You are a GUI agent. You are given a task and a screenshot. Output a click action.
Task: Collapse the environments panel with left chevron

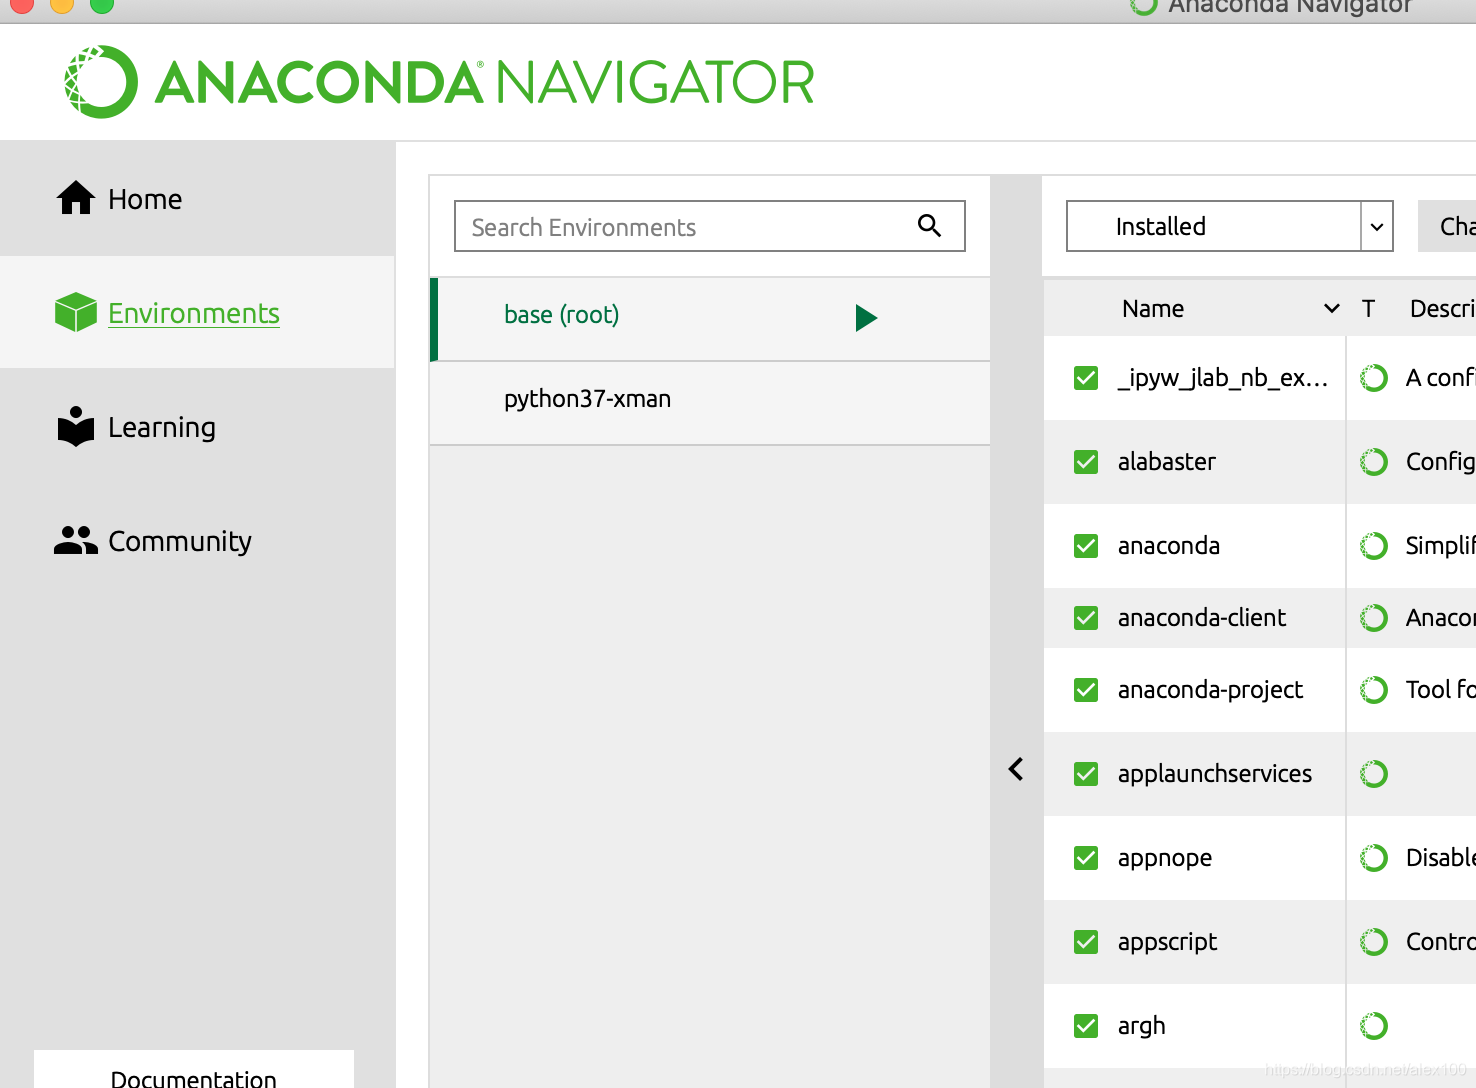(1016, 769)
